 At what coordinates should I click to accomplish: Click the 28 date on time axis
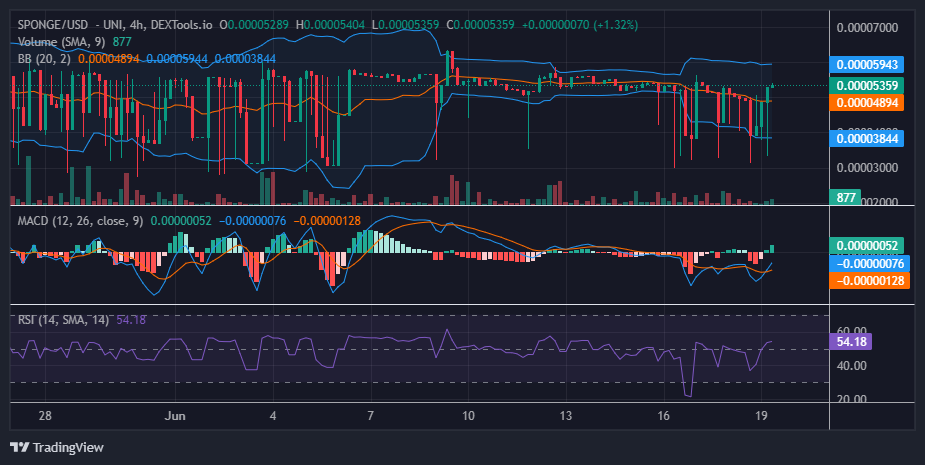pos(45,416)
